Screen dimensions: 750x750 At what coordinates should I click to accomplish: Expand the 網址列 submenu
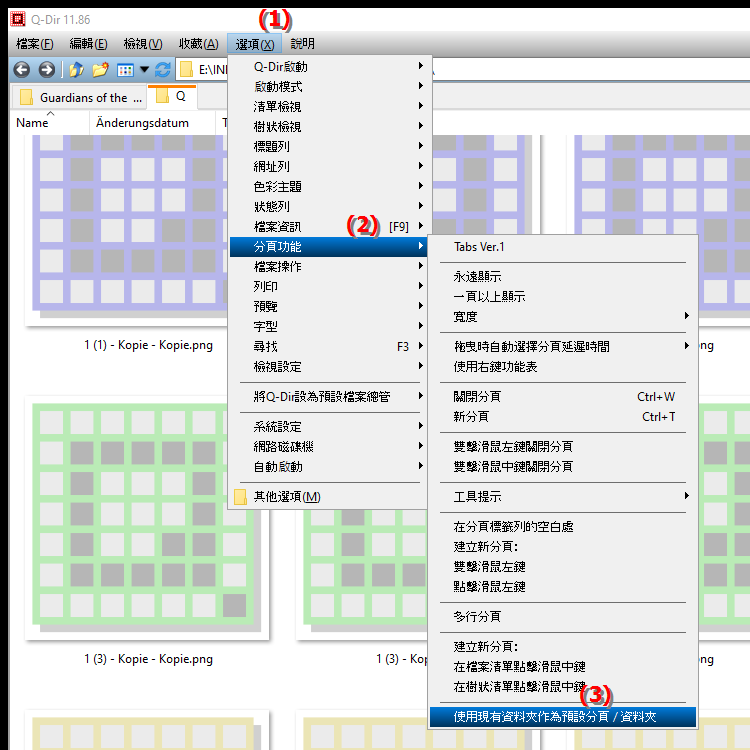click(x=330, y=166)
